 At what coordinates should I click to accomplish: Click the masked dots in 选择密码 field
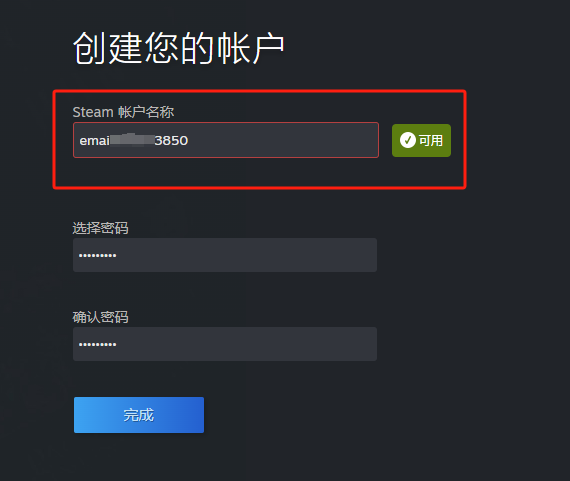[97, 256]
